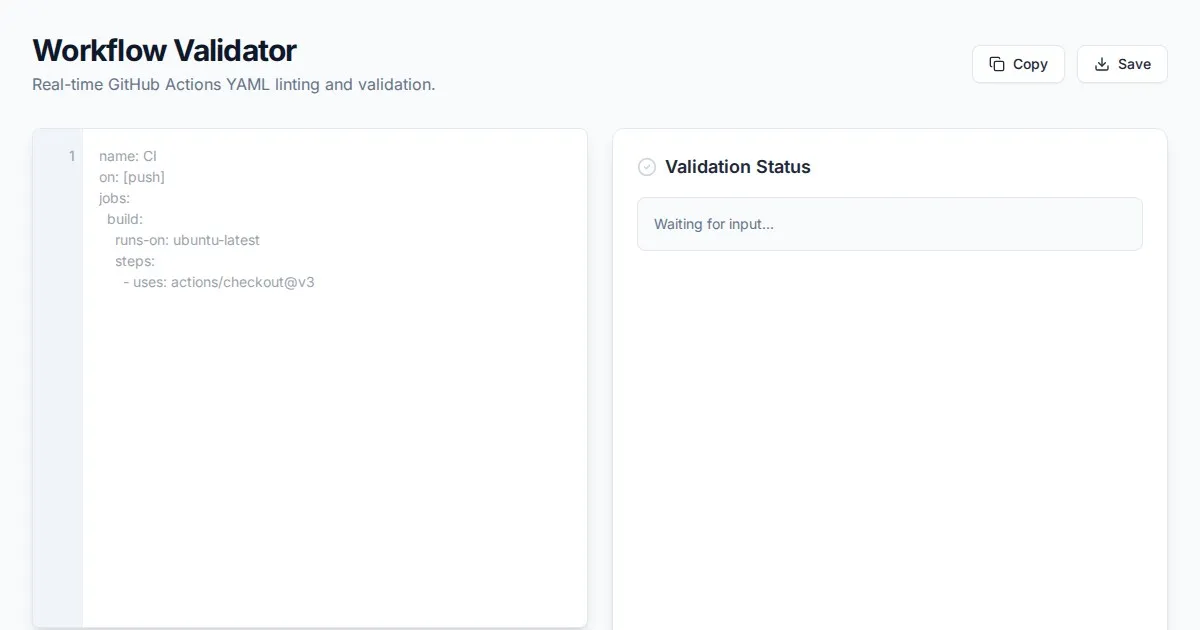Click the "jobs:" line in the editor
The height and width of the screenshot is (630, 1200).
[x=114, y=198]
